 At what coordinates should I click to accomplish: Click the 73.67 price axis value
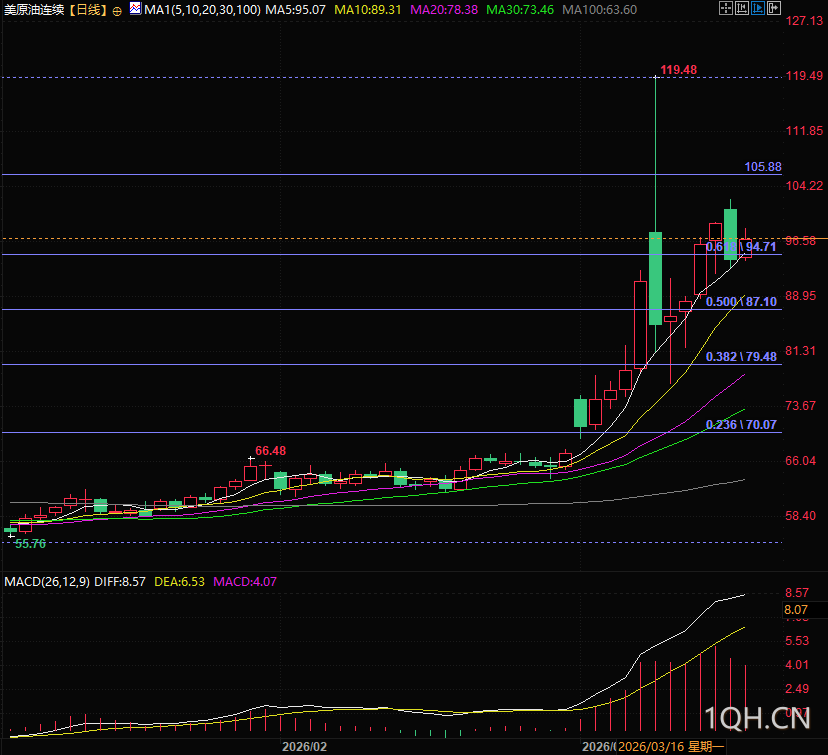pyautogui.click(x=801, y=405)
